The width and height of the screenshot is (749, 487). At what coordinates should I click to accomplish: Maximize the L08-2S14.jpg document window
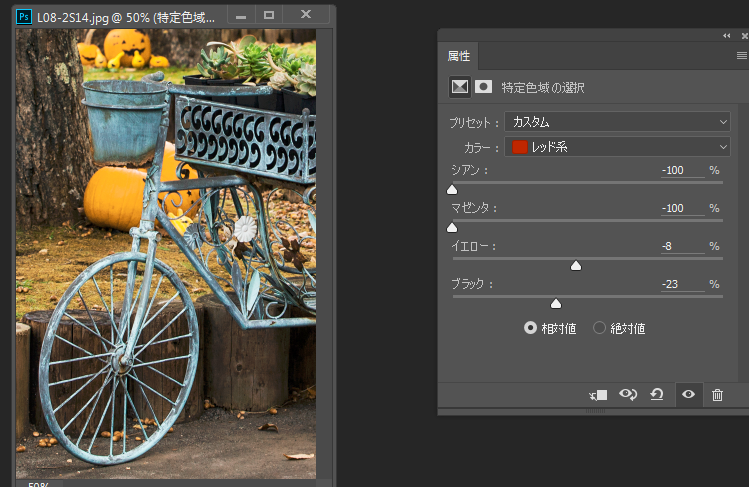point(269,15)
